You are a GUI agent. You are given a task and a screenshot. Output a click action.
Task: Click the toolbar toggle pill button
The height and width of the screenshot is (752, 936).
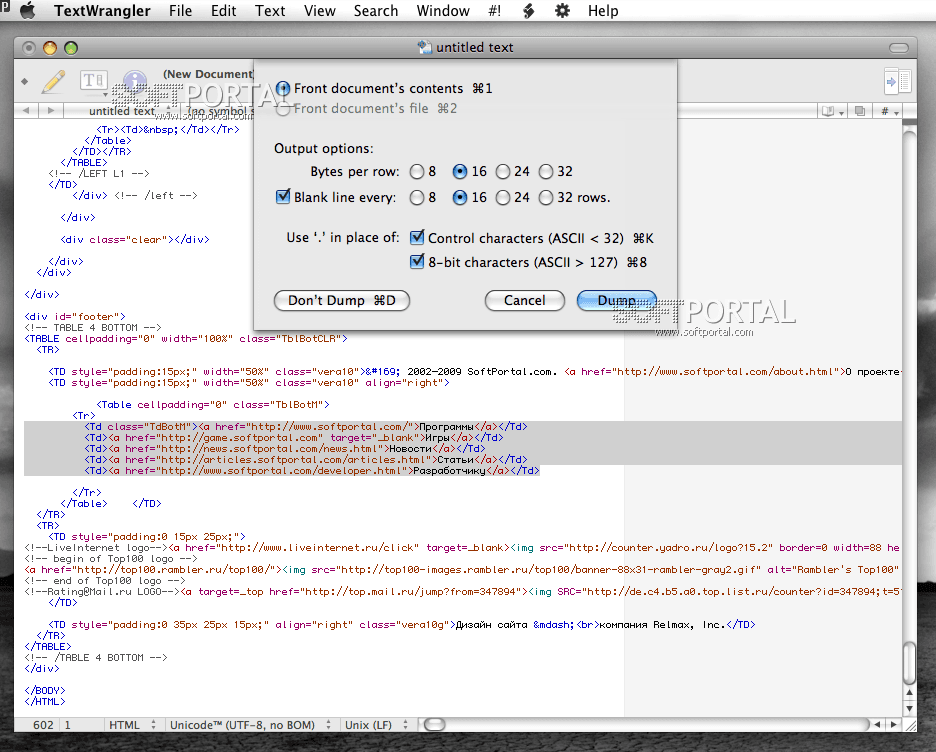pos(898,48)
